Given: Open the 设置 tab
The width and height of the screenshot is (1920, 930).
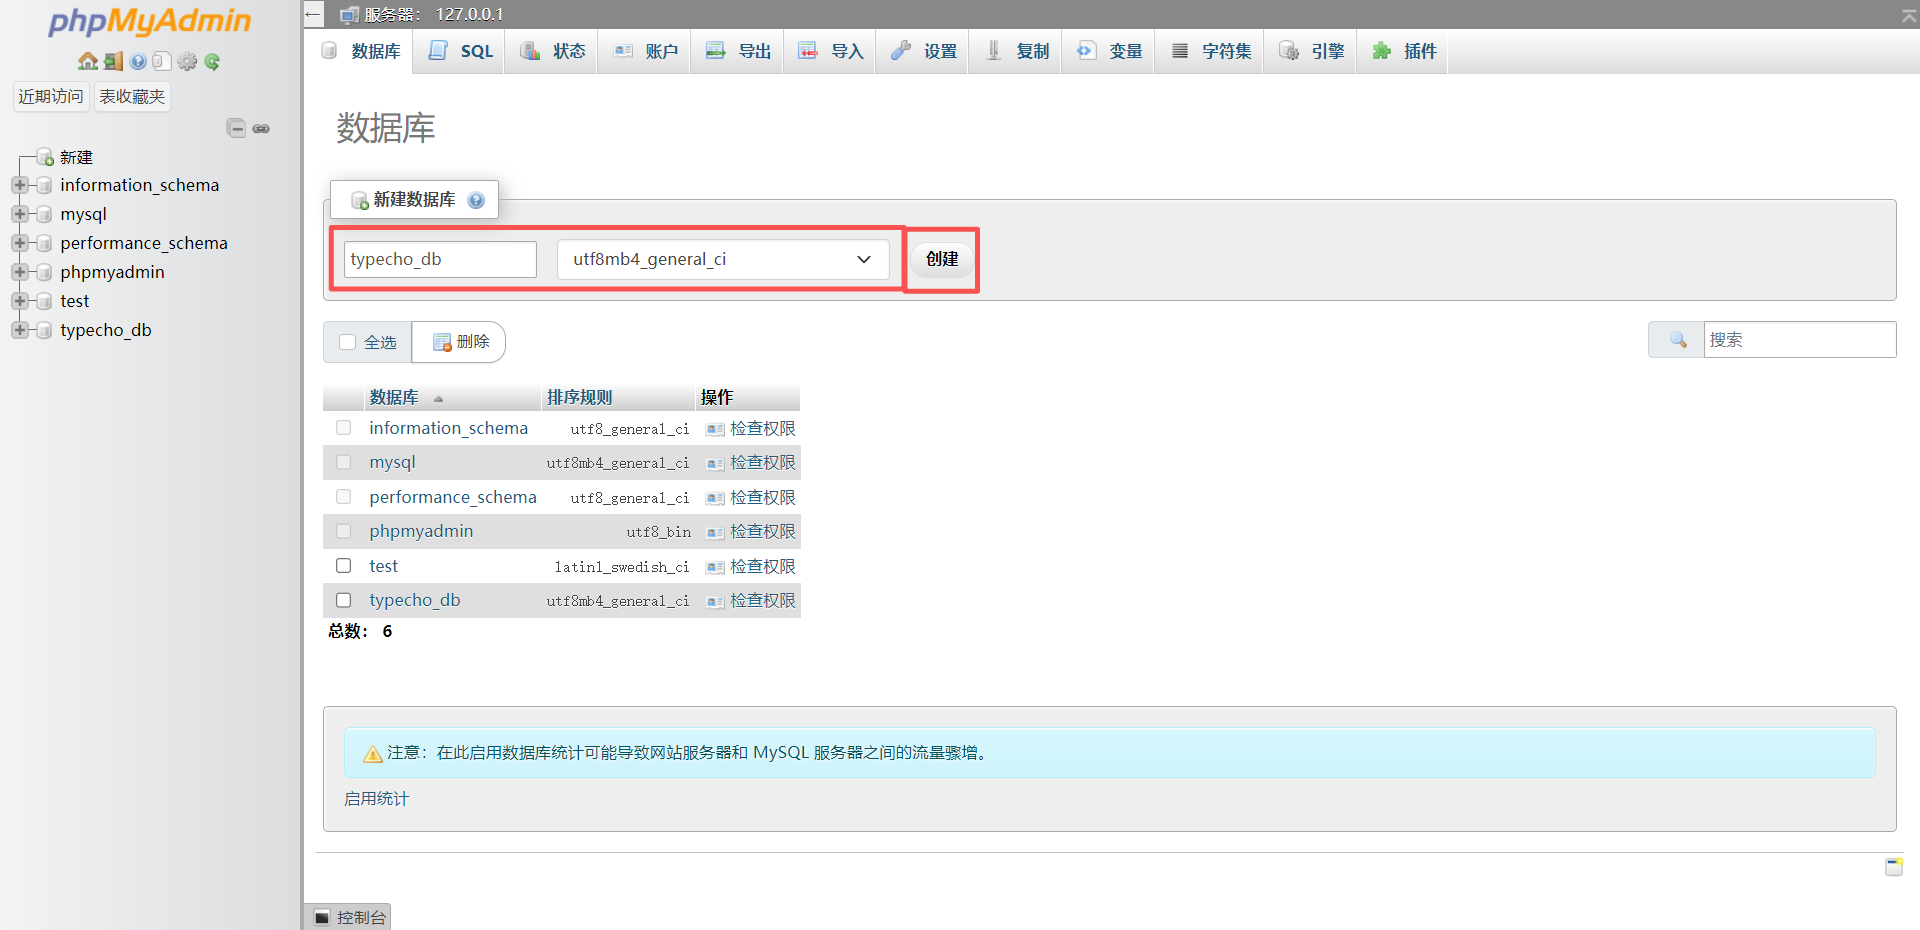Looking at the screenshot, I should pos(923,51).
